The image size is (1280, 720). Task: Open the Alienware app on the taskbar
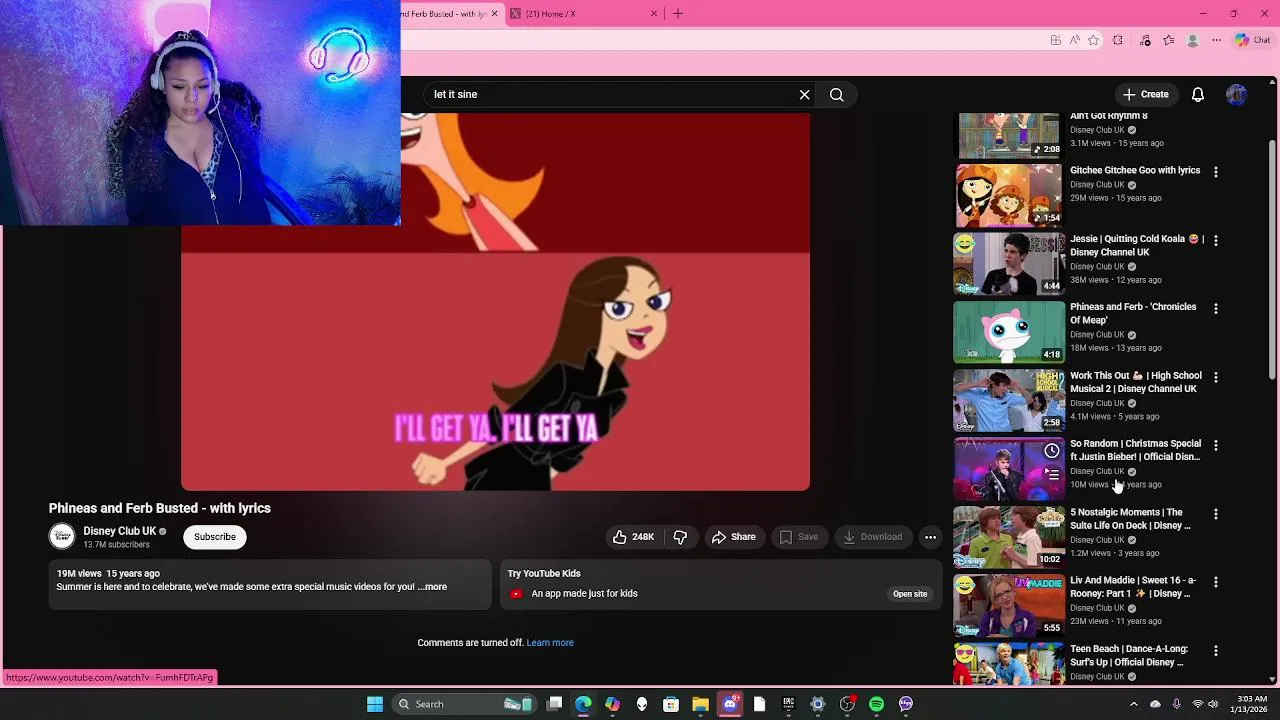[642, 704]
